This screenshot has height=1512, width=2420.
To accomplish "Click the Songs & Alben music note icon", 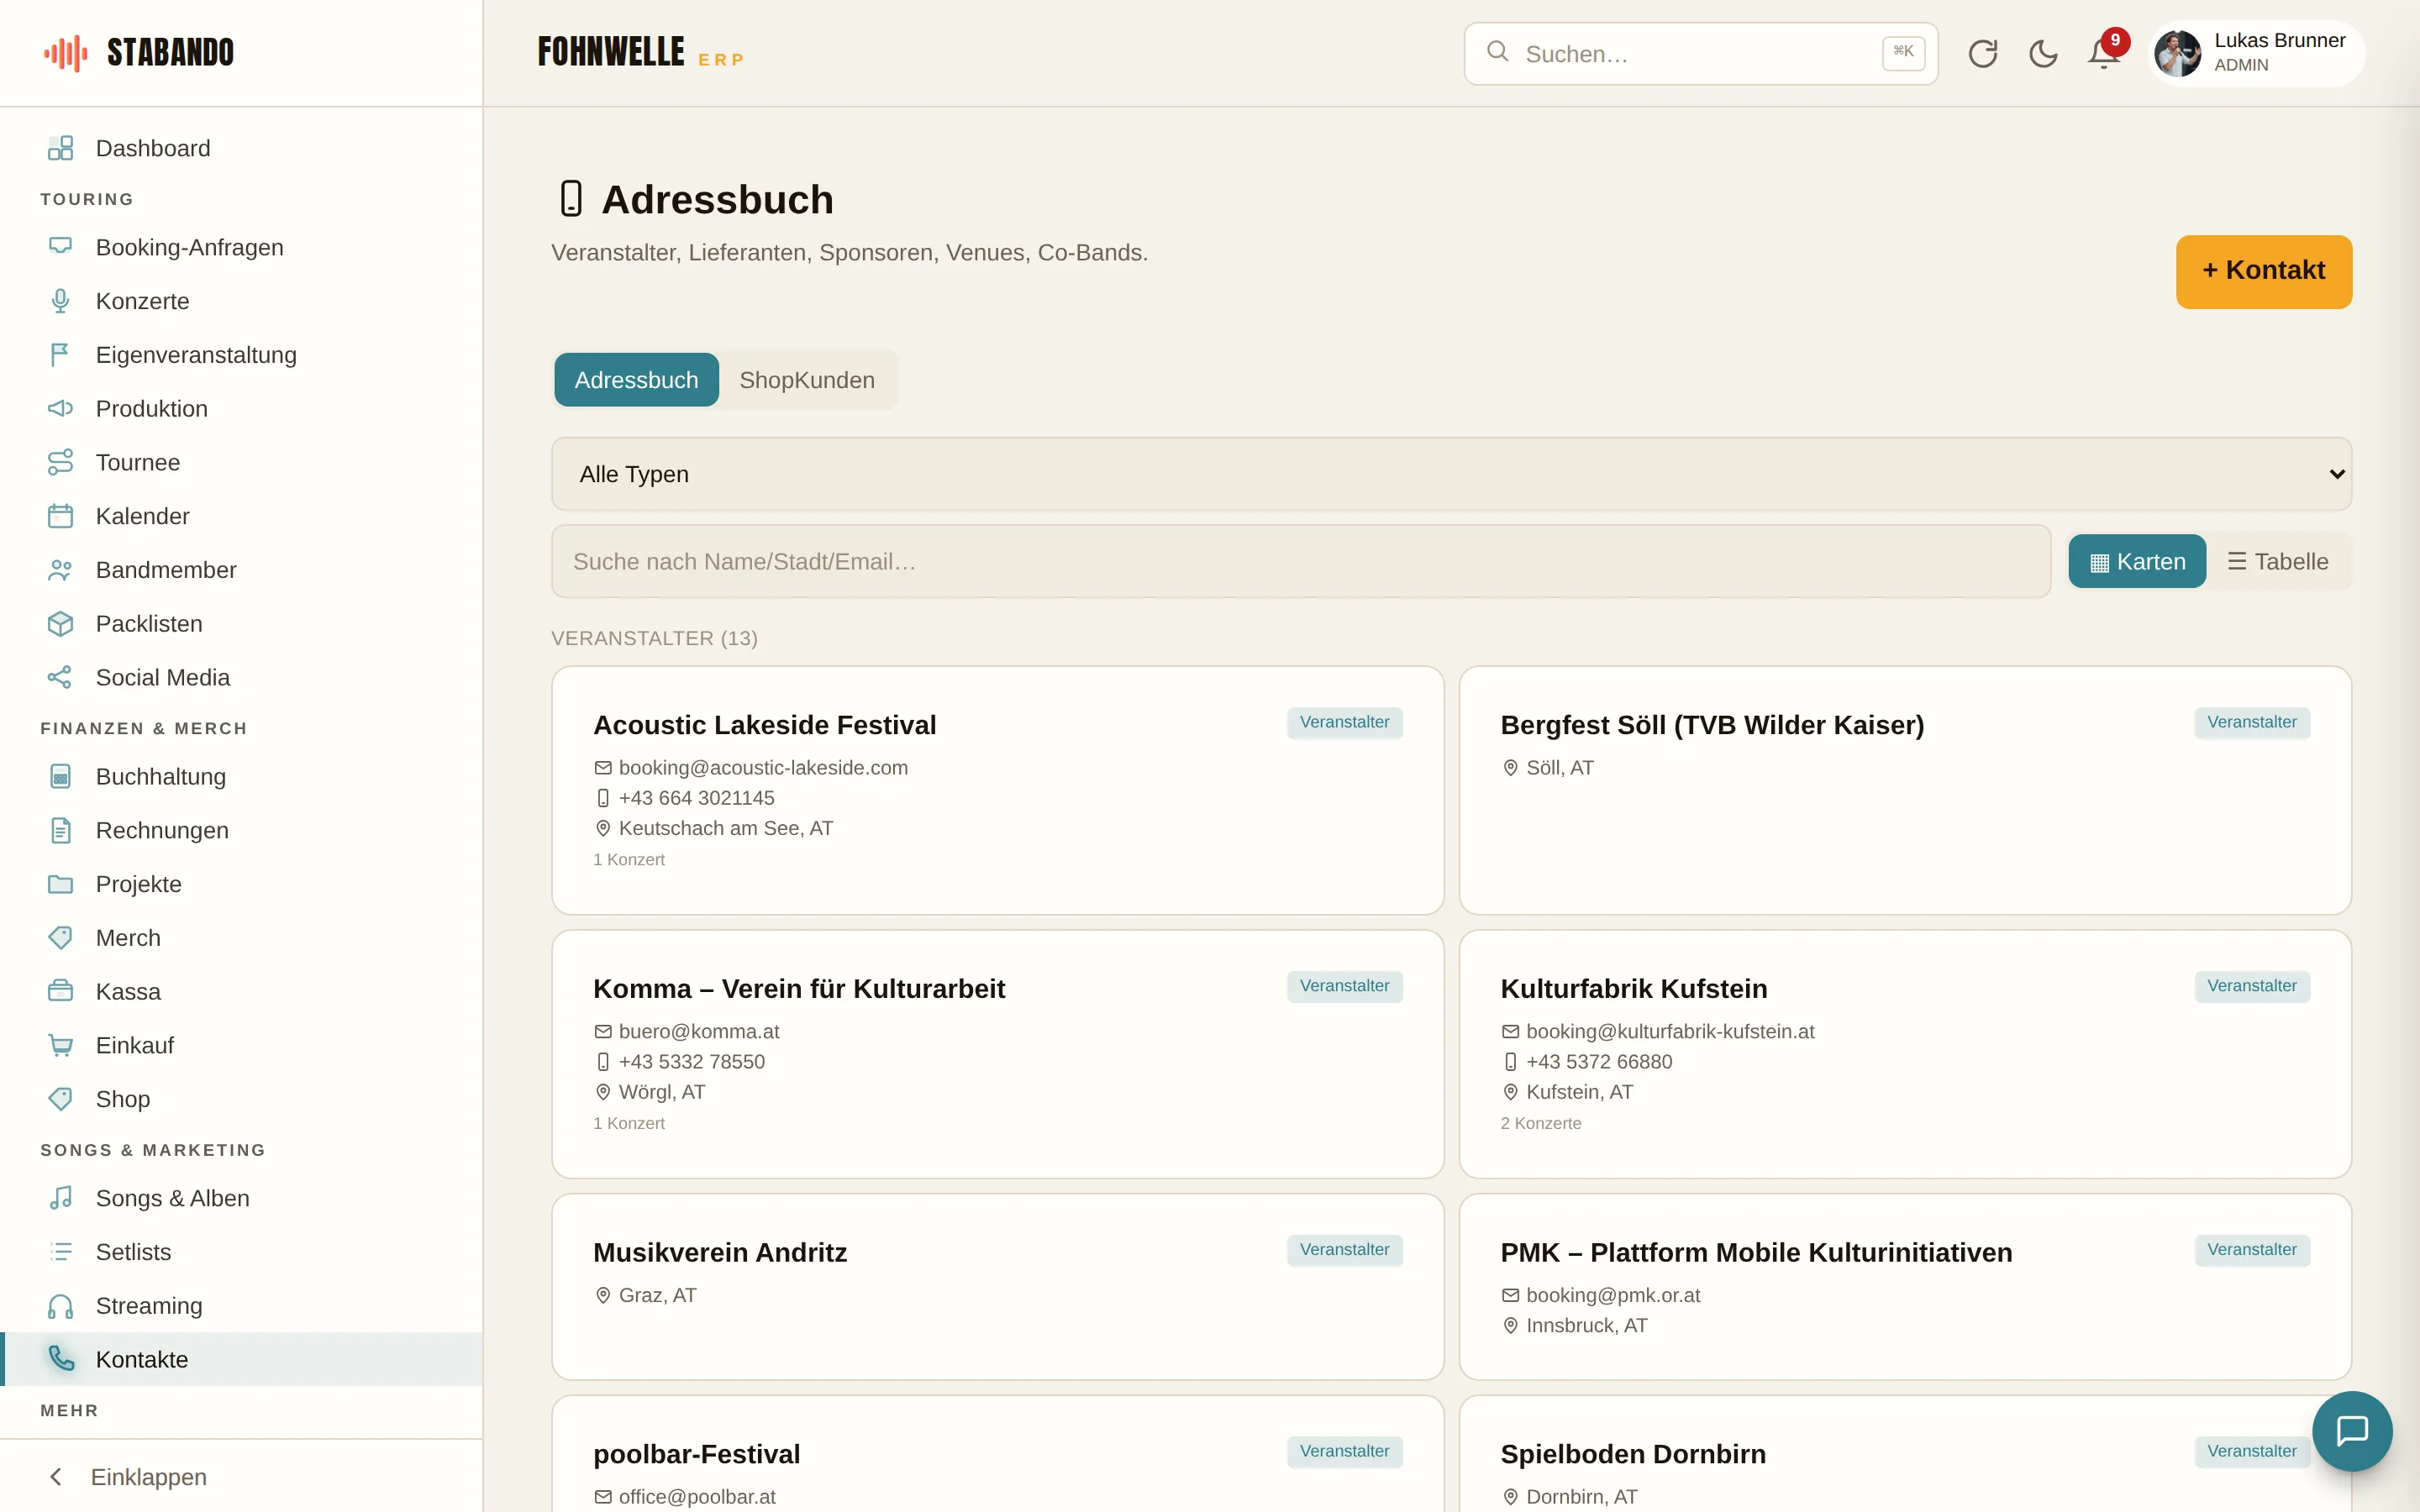I will click(60, 1198).
